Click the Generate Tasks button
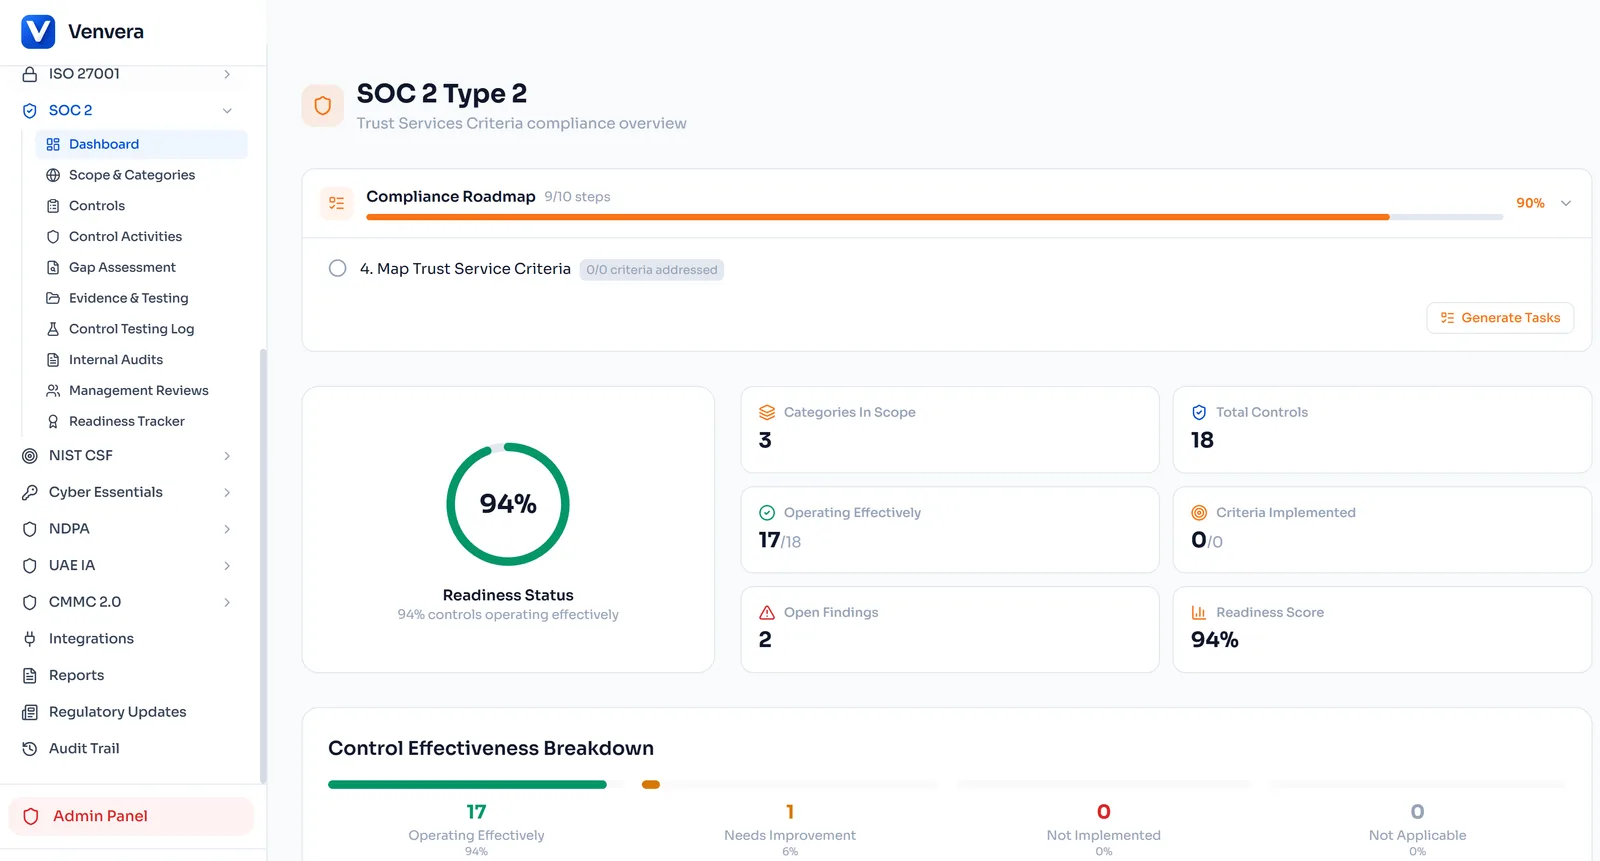This screenshot has height=861, width=1600. click(x=1500, y=318)
